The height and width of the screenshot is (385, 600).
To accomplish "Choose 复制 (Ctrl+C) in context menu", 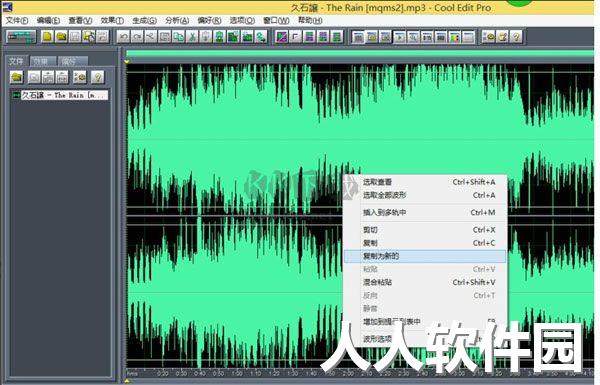I will tap(426, 243).
